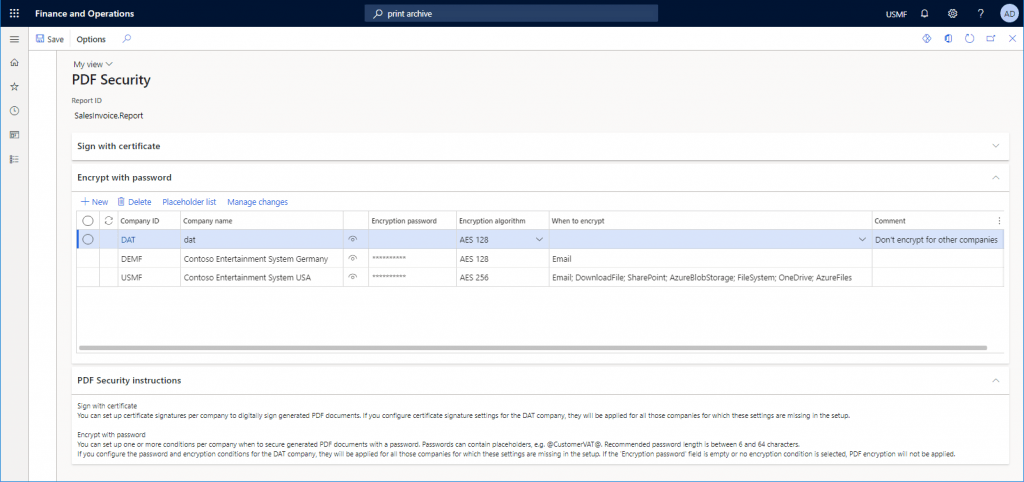Click the Don't encrypt for other companies comment
This screenshot has height=482, width=1024.
[x=936, y=240]
